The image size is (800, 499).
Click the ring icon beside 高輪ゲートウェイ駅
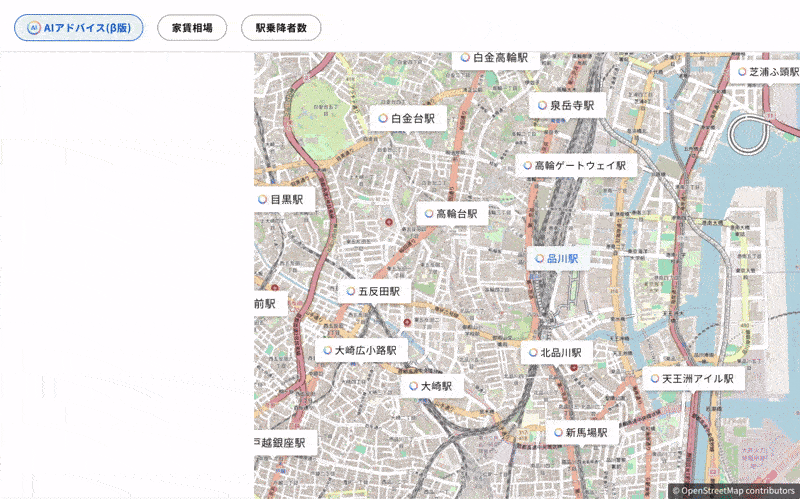tap(526, 166)
